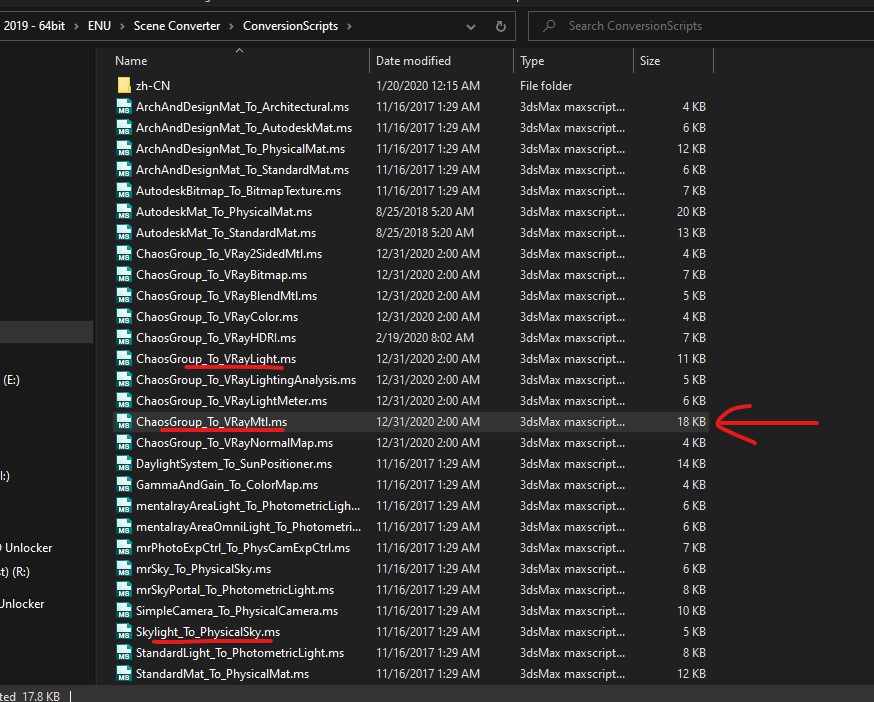
Task: Expand the chevron after ENU breadcrumb
Action: coord(123,26)
